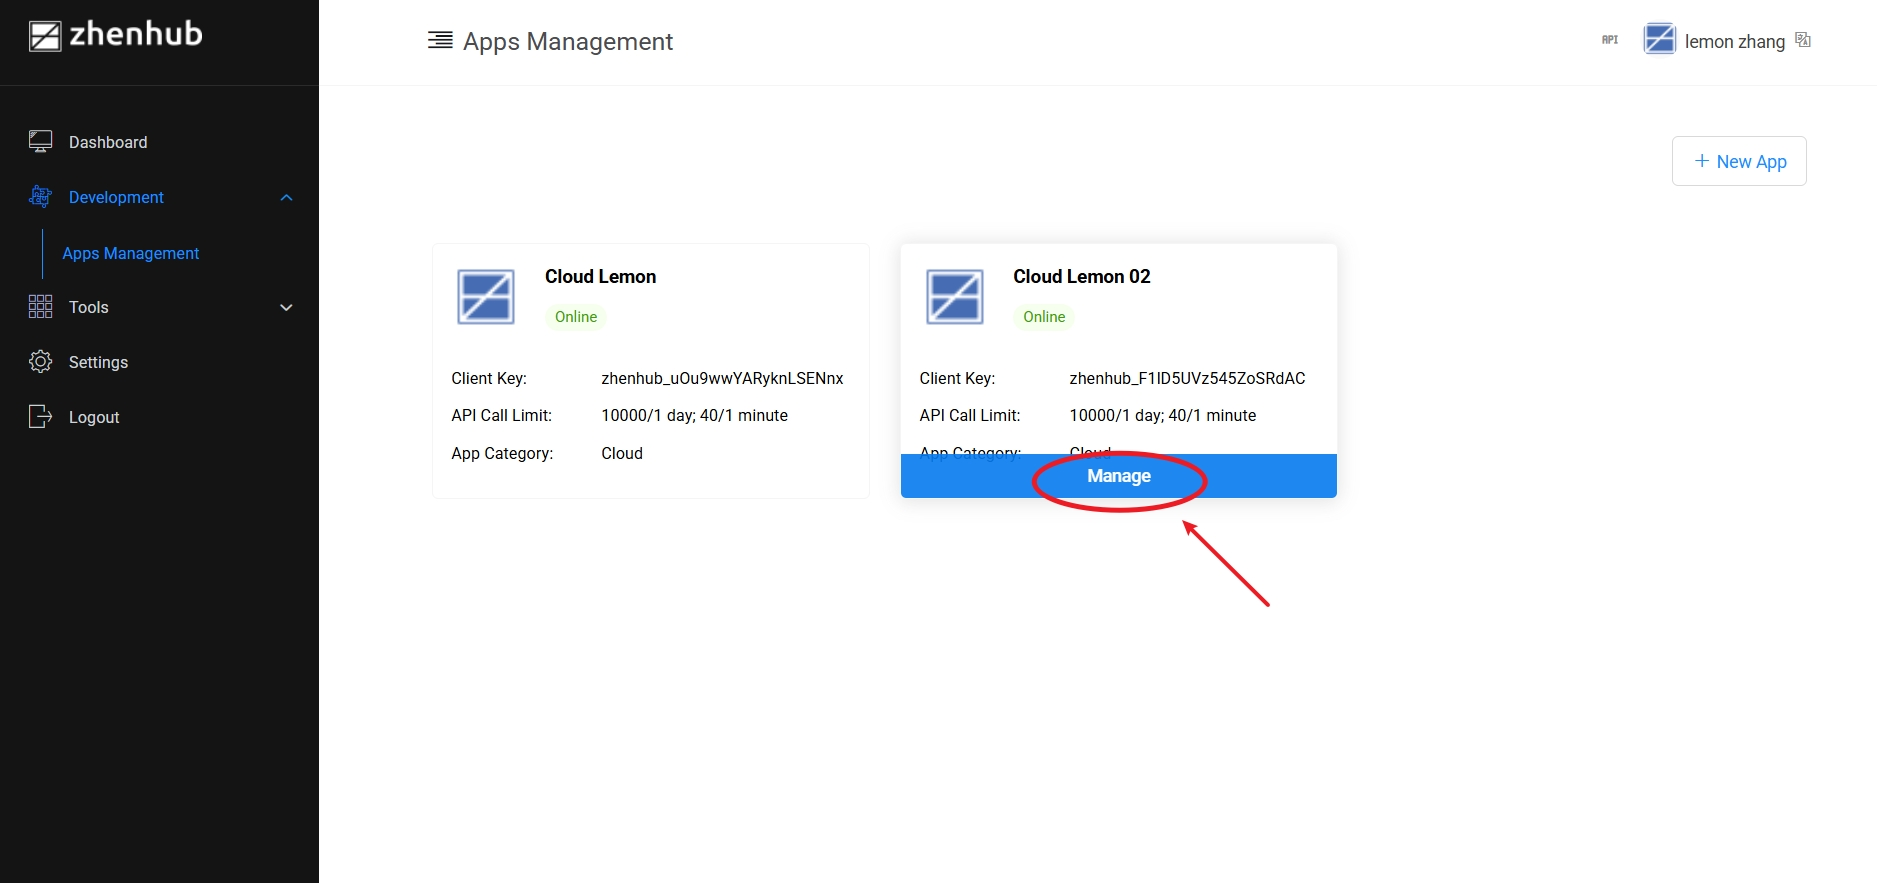Click the New App button
This screenshot has height=883, width=1877.
point(1739,161)
